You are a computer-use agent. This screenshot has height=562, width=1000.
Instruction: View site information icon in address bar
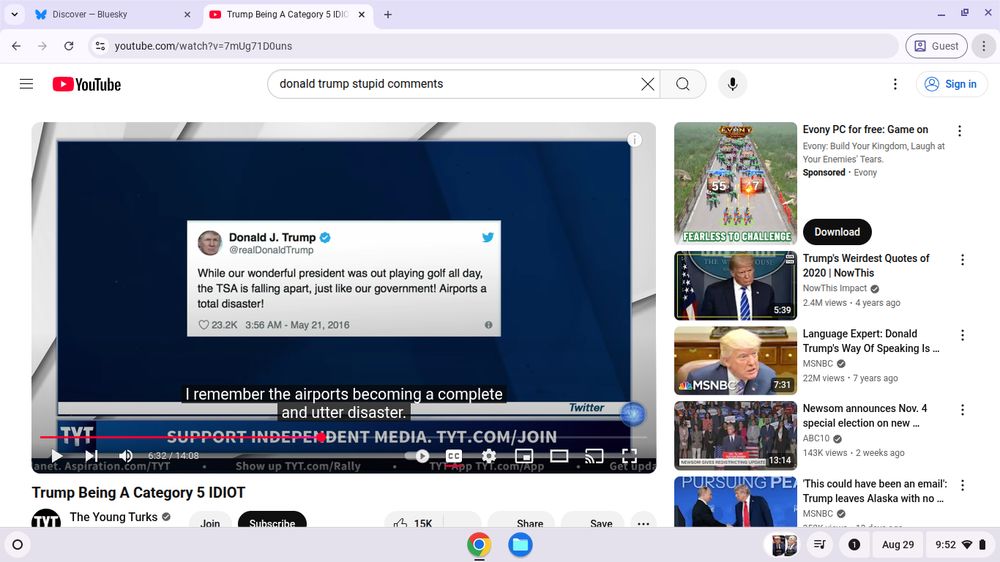pyautogui.click(x=100, y=46)
